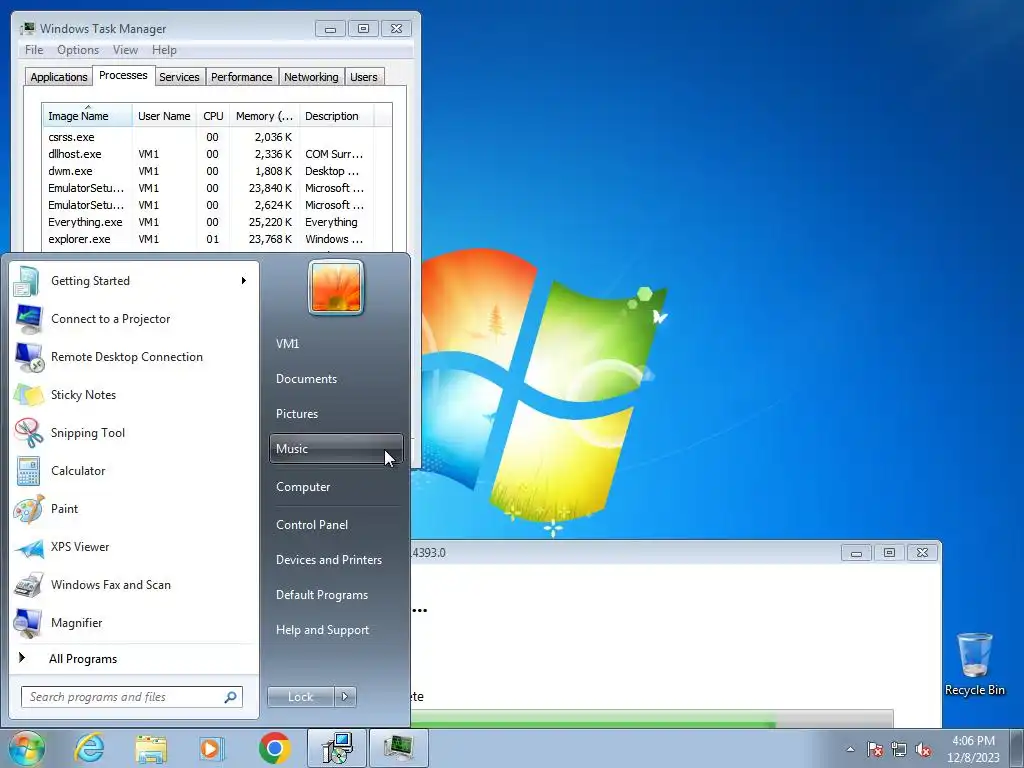Select the Everything.exe process row
Screen dimensions: 1024x768
click(x=209, y=222)
